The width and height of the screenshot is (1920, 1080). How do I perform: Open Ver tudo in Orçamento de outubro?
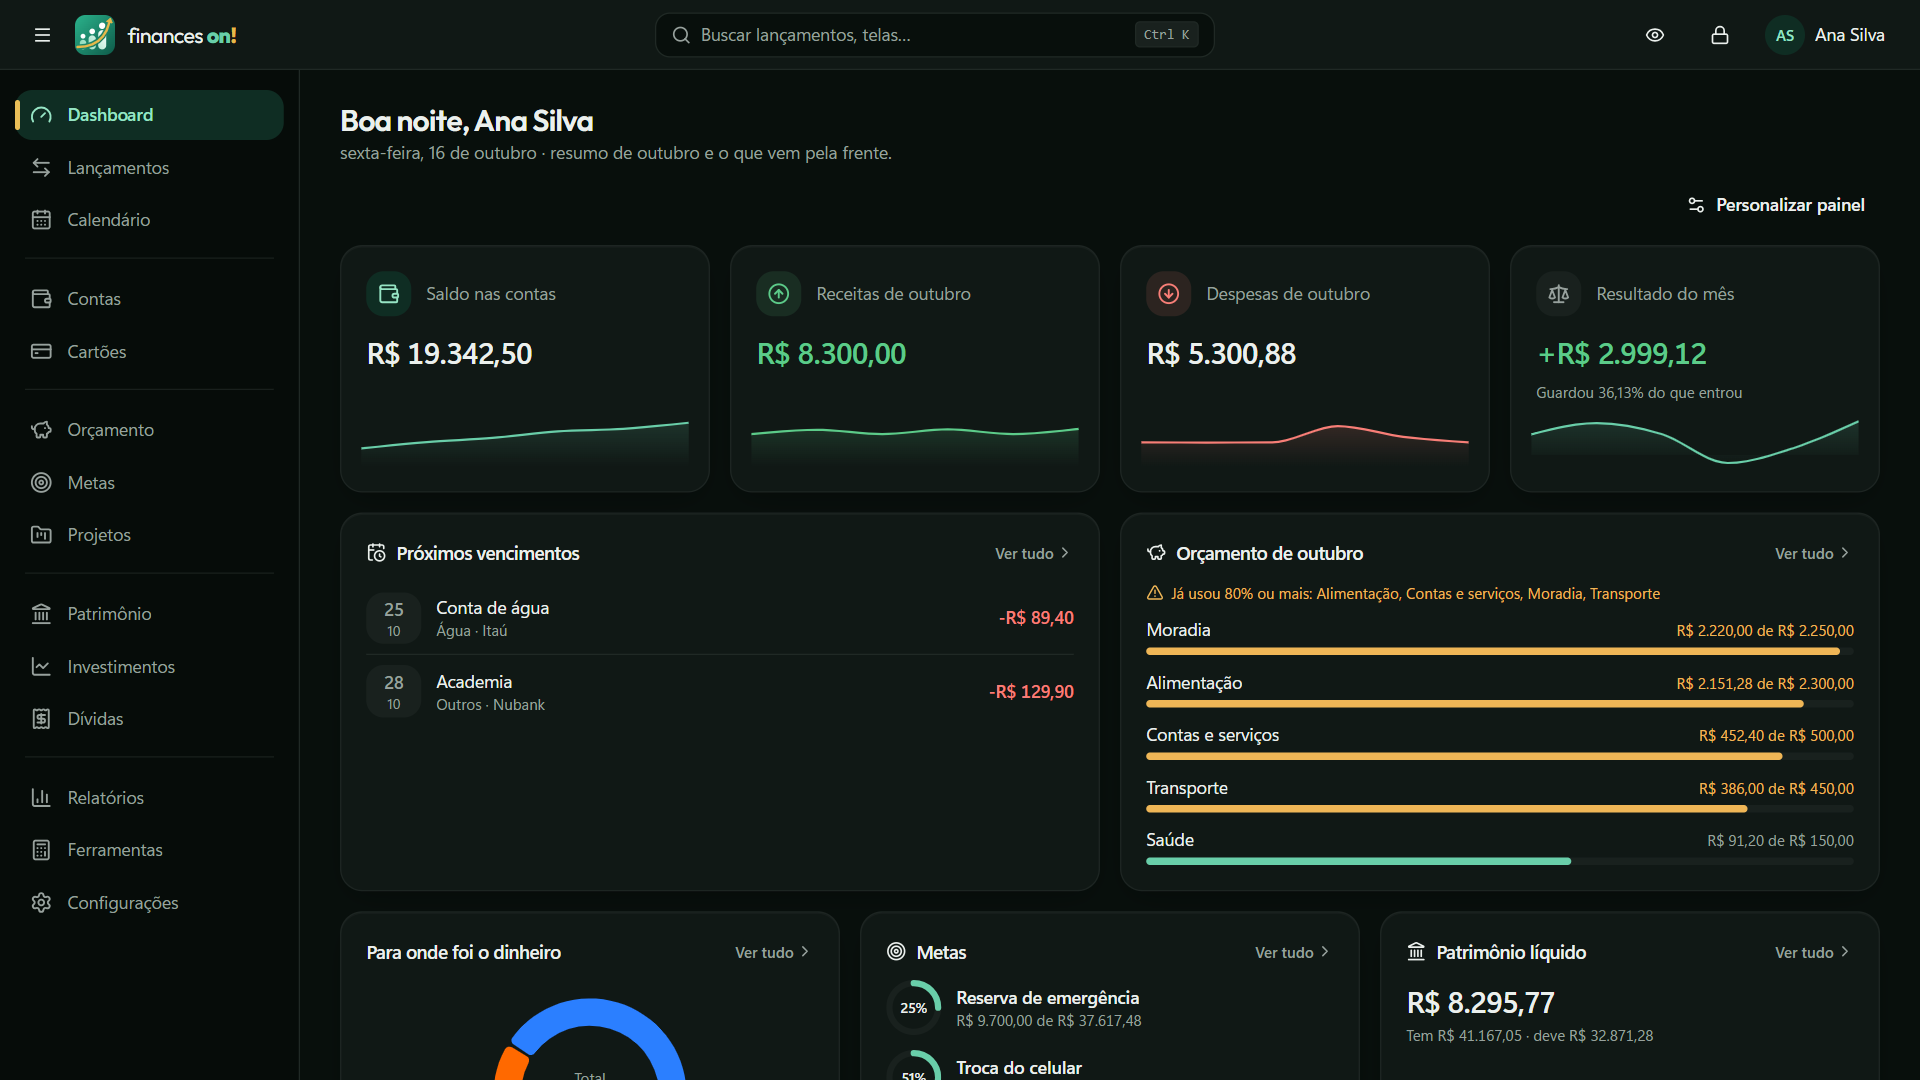tap(1812, 554)
